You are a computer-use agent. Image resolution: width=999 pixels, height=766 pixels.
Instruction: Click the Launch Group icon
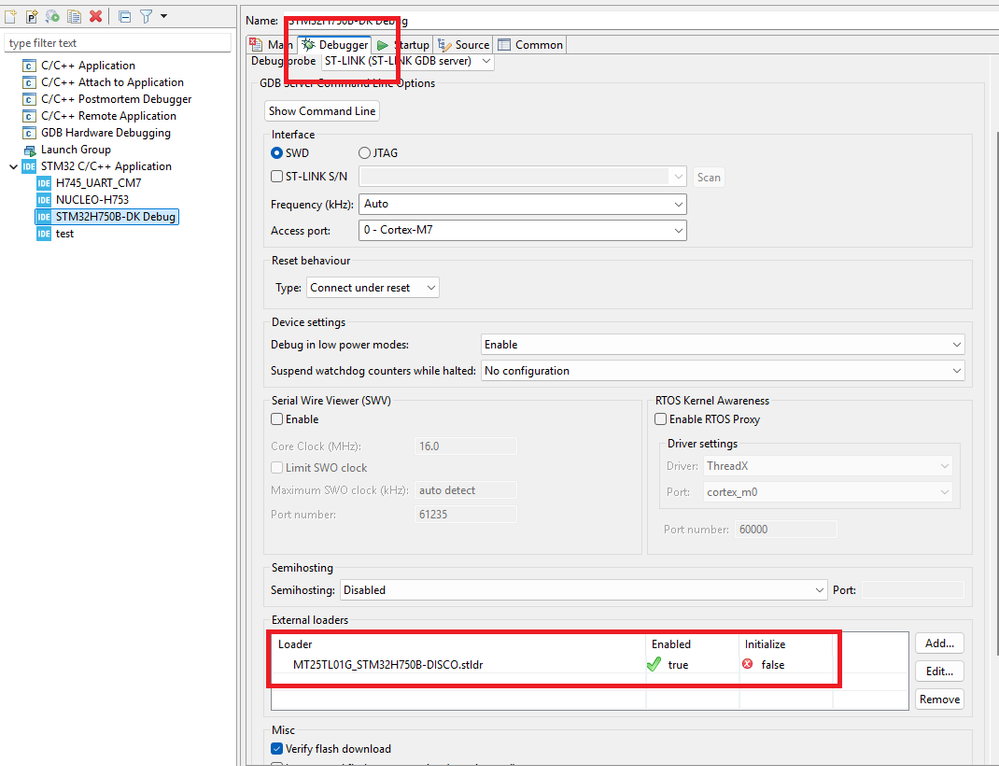pyautogui.click(x=29, y=150)
